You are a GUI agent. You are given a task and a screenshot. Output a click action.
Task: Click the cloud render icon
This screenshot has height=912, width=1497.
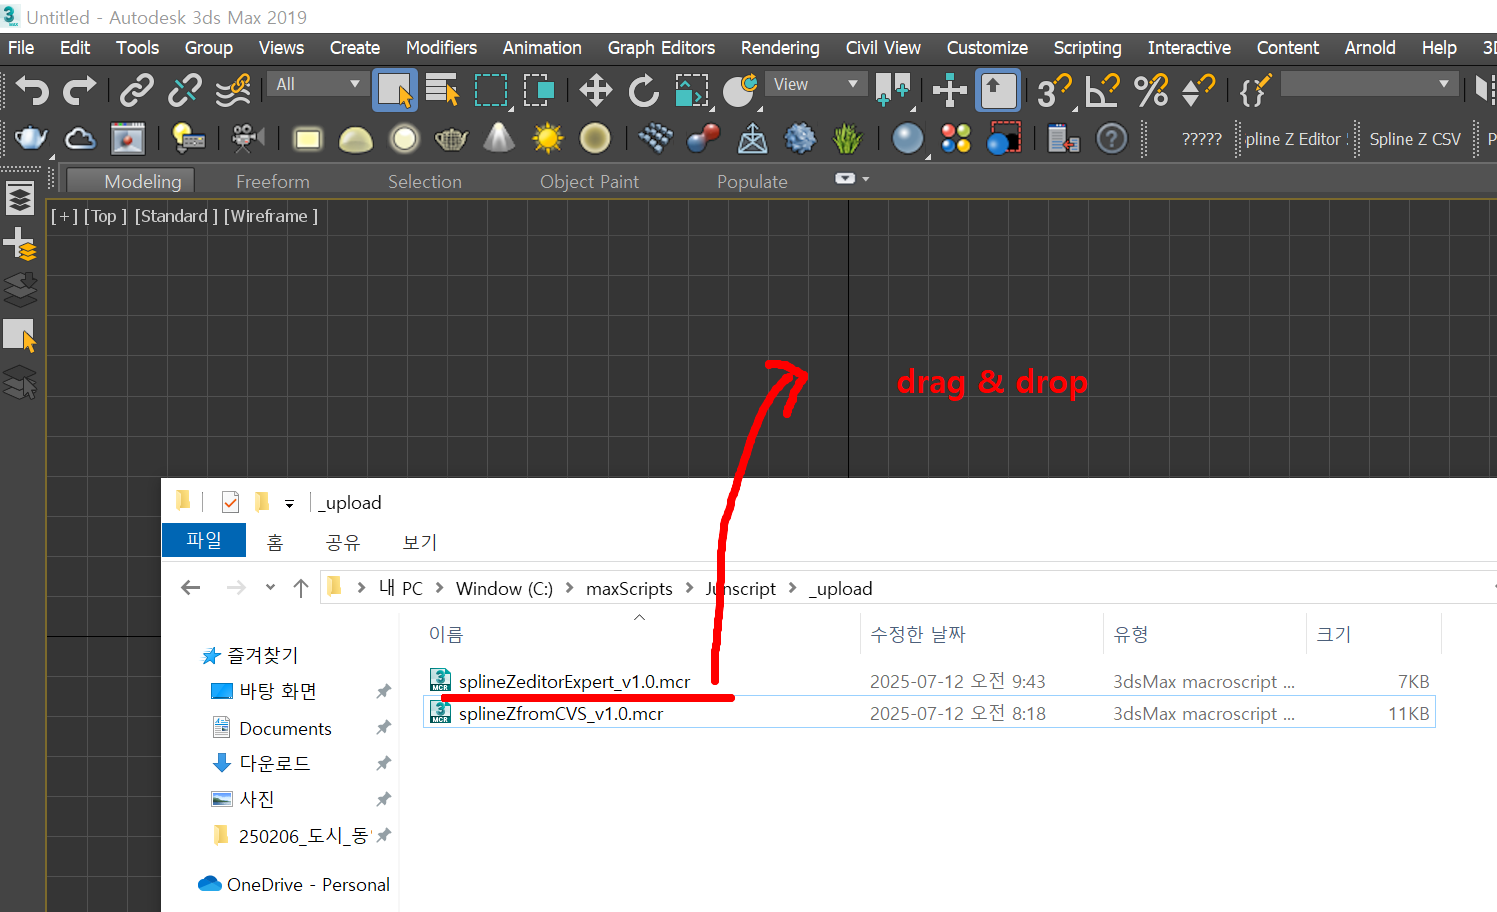(79, 138)
